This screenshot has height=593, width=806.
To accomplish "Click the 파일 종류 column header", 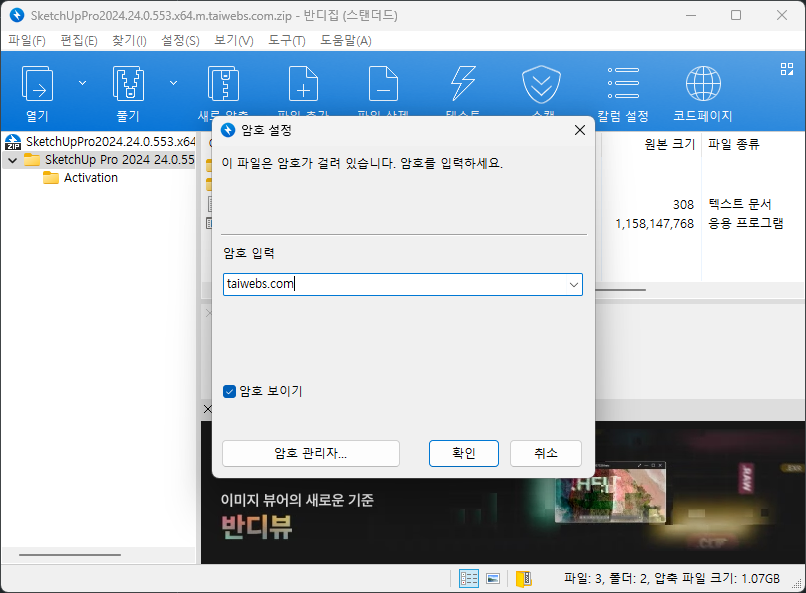I will pyautogui.click(x=734, y=144).
